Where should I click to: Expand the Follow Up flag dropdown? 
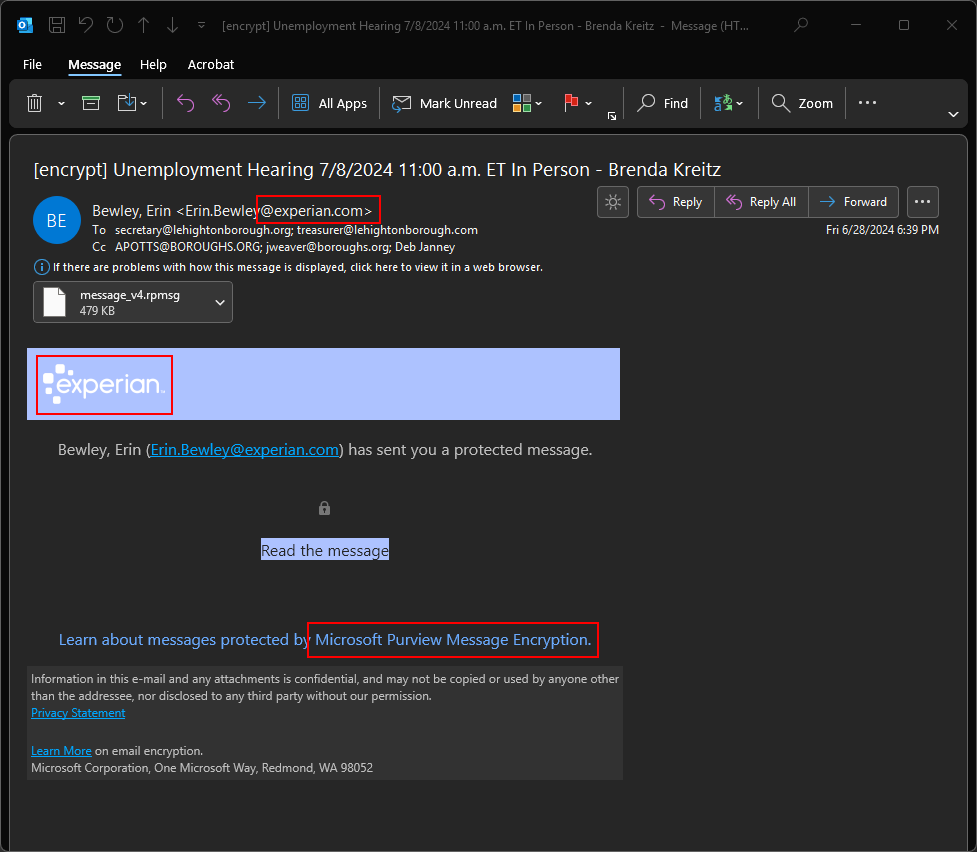(588, 103)
